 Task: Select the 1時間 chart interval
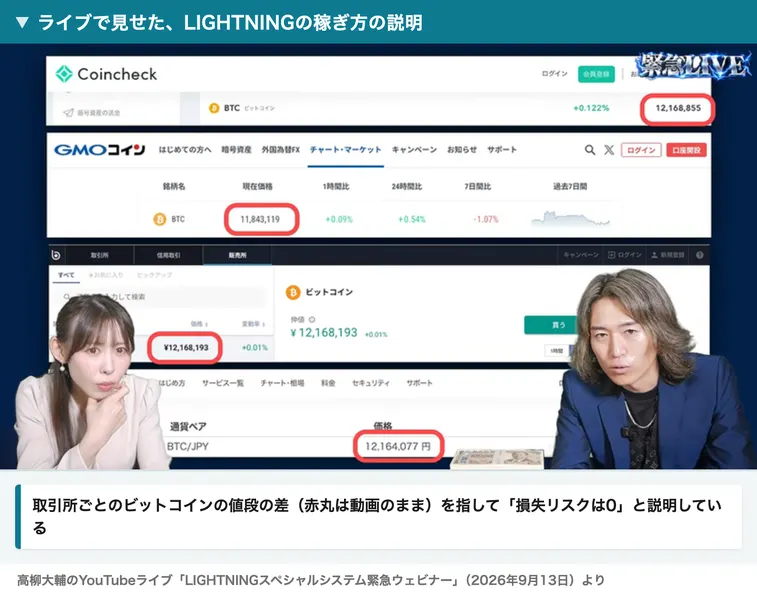pyautogui.click(x=557, y=351)
